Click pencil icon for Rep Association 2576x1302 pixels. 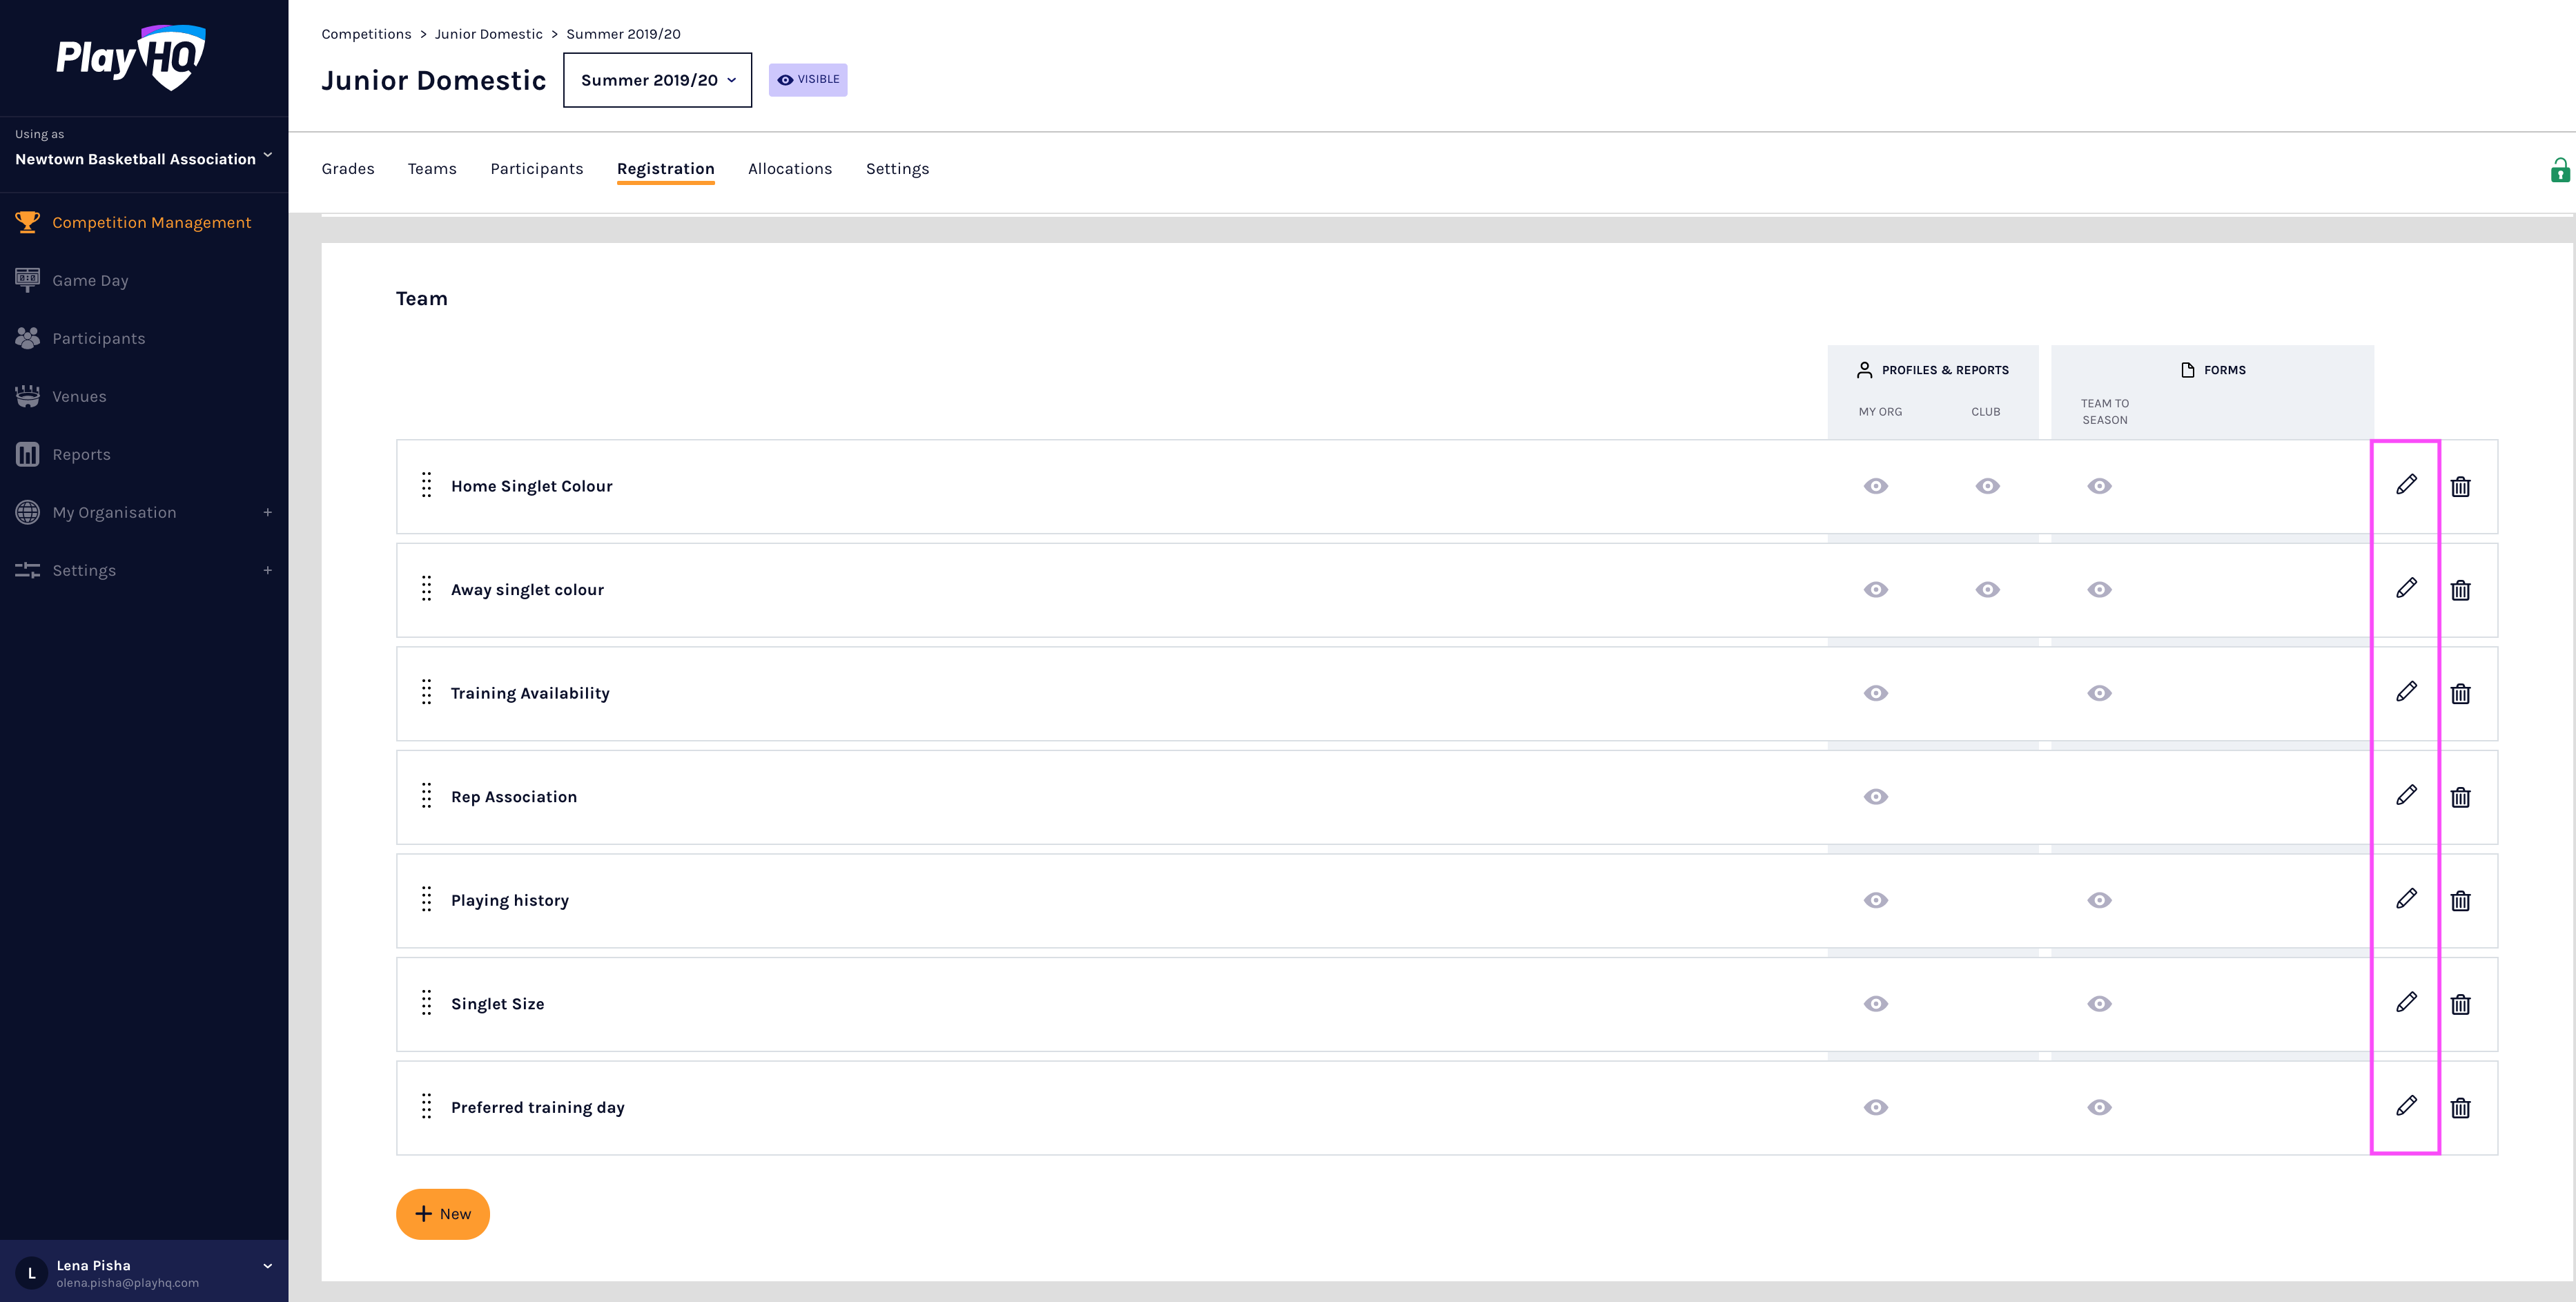2406,796
